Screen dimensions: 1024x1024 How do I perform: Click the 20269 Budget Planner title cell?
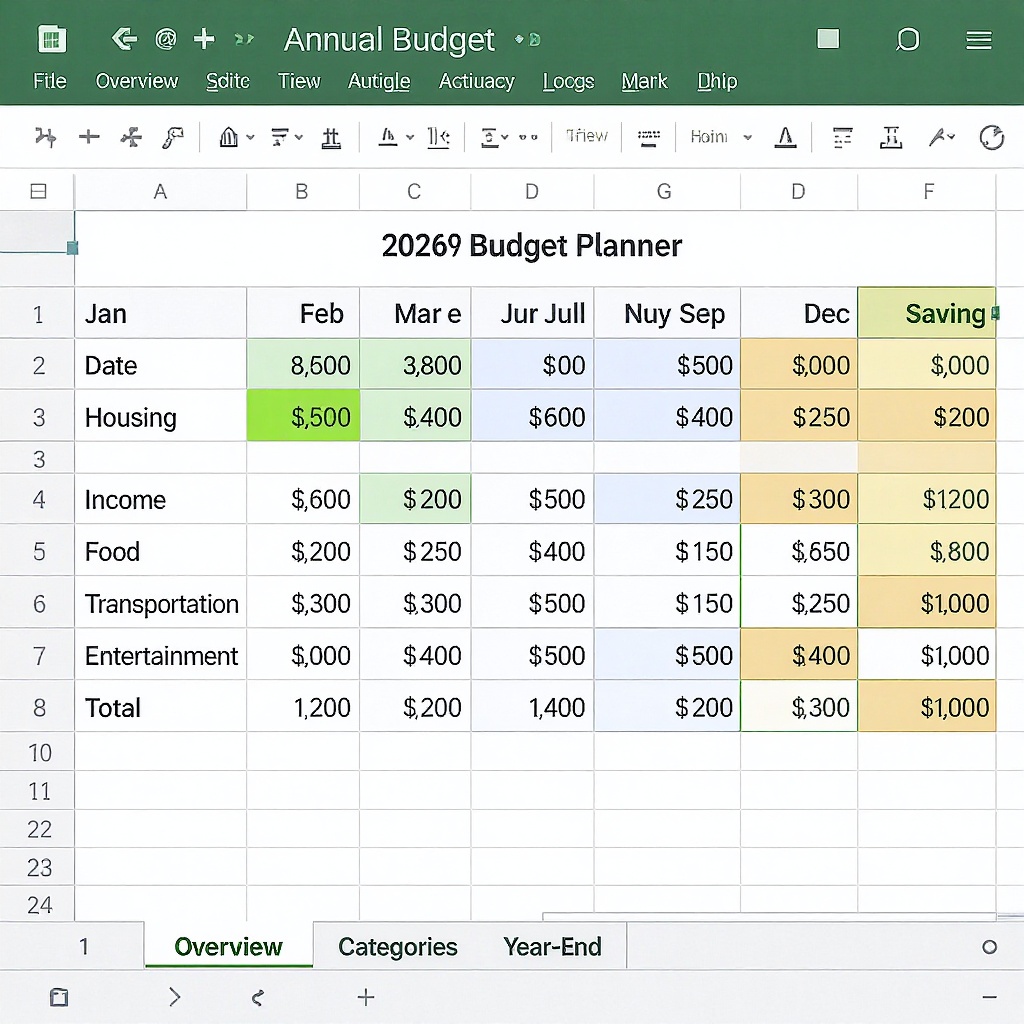pos(535,247)
